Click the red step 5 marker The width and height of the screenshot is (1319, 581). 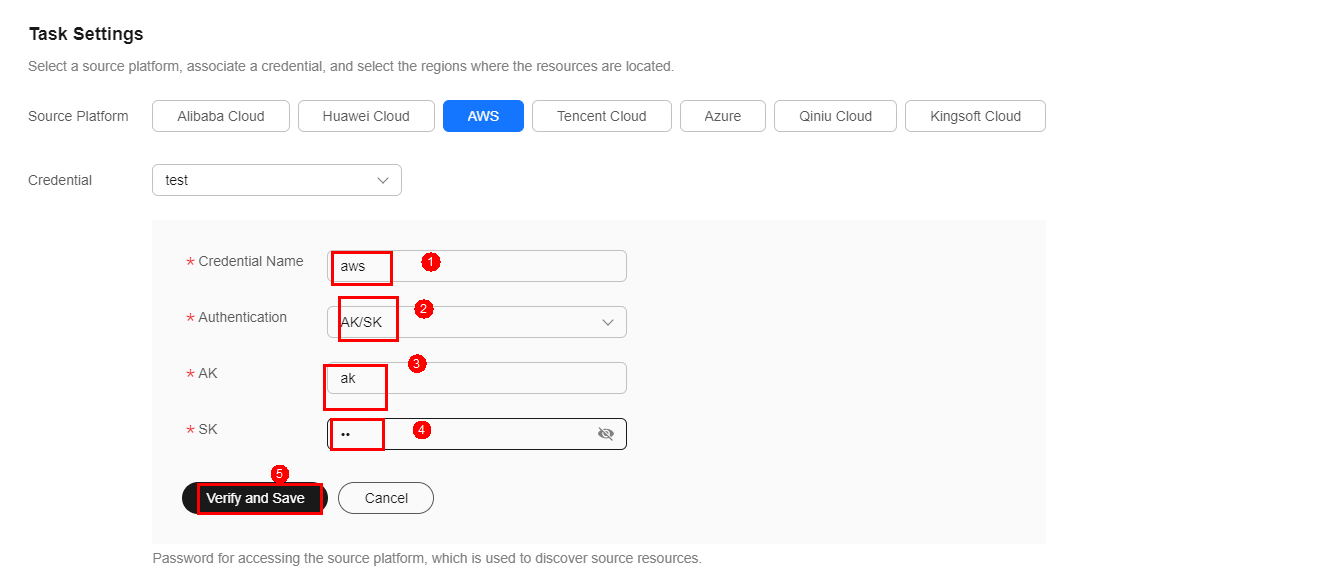(280, 474)
